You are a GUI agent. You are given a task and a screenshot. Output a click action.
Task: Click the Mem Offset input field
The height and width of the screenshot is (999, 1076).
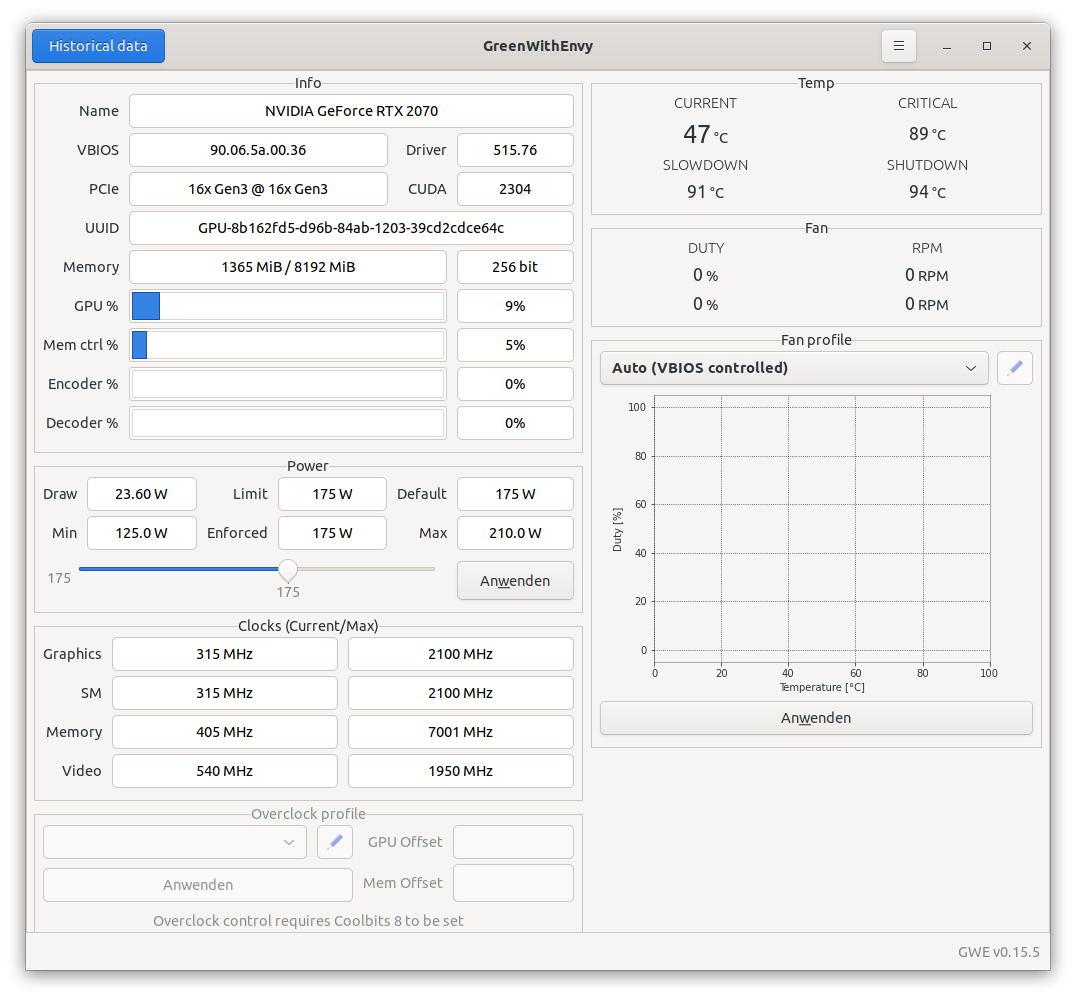(513, 883)
